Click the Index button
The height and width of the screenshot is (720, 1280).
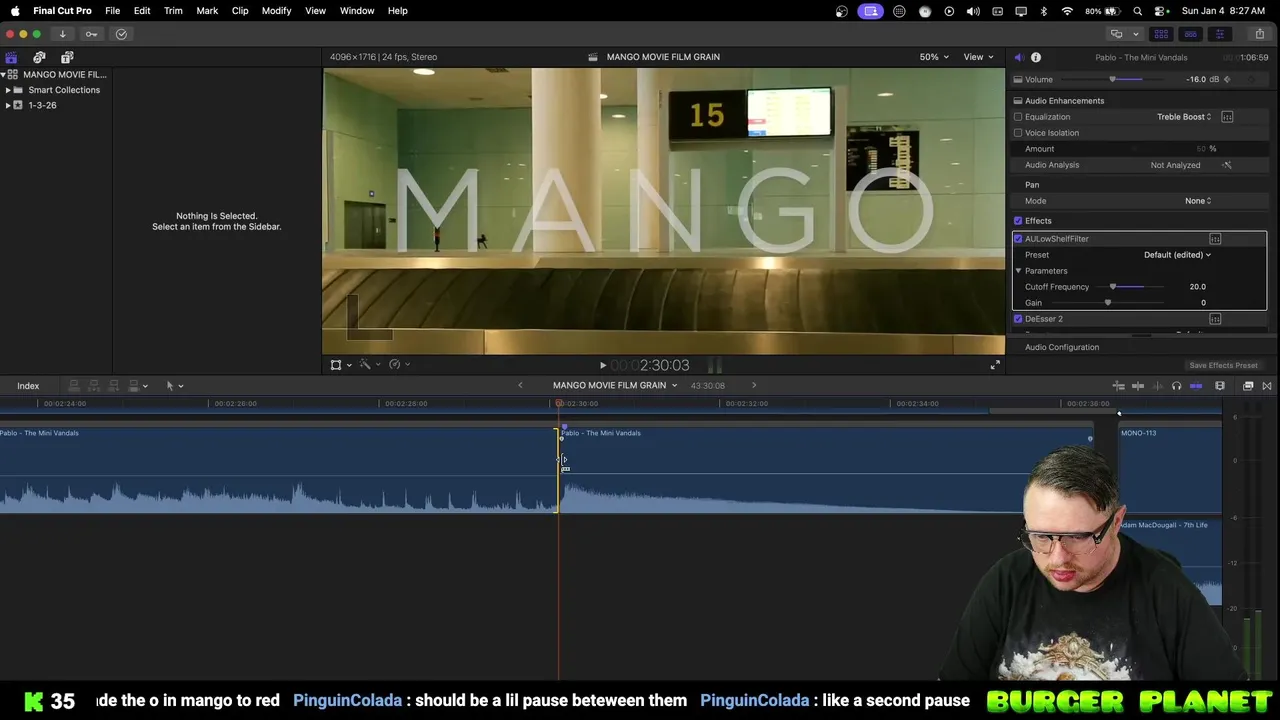(x=28, y=386)
